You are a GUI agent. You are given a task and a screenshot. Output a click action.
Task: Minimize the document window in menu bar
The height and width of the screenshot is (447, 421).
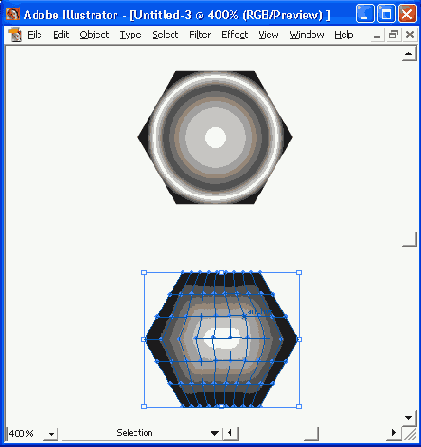tap(377, 35)
